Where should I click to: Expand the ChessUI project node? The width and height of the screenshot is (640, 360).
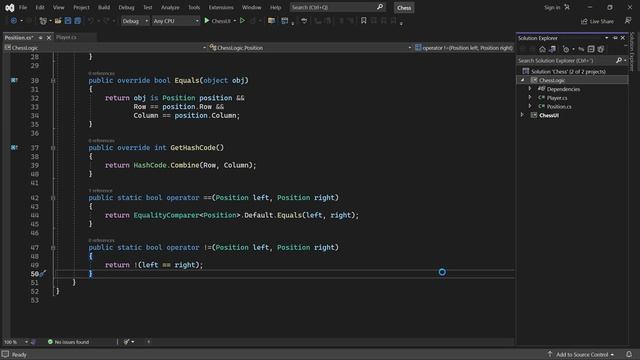[522, 115]
